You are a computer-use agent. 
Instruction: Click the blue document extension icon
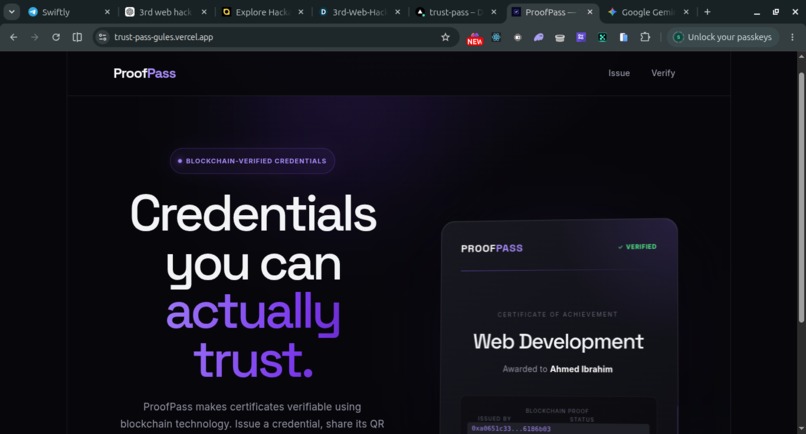[x=624, y=37]
